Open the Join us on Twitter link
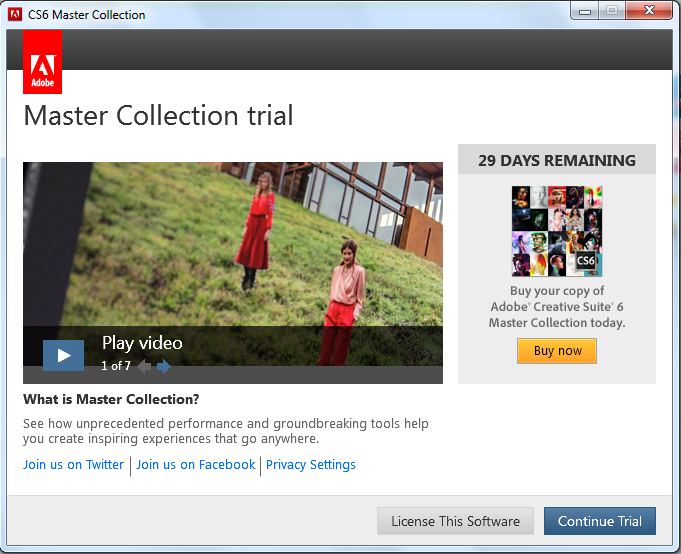Screen dimensions: 681x554 click(x=73, y=465)
